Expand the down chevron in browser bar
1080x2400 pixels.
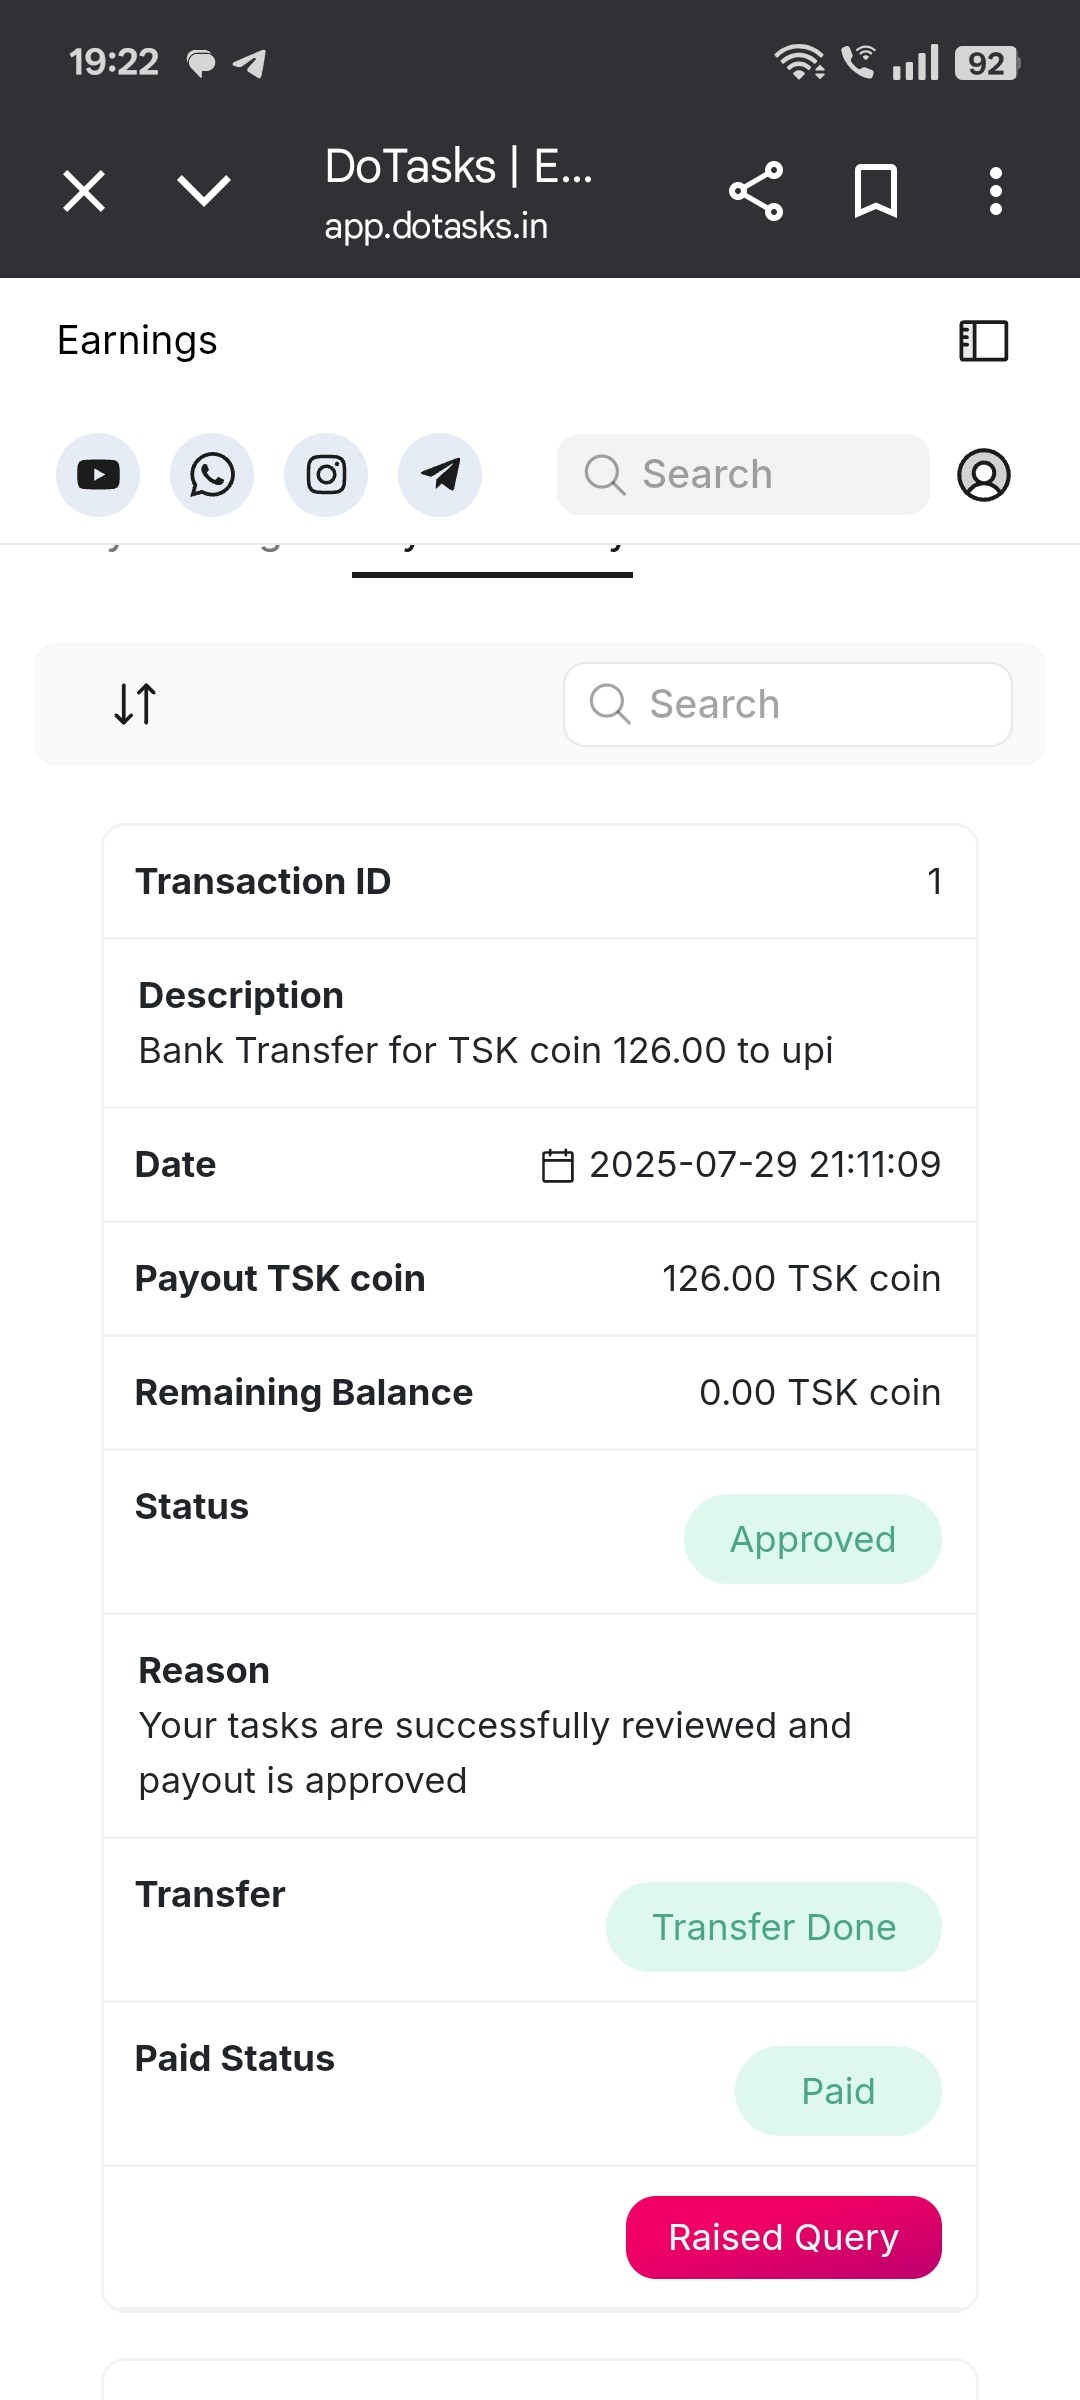204,191
